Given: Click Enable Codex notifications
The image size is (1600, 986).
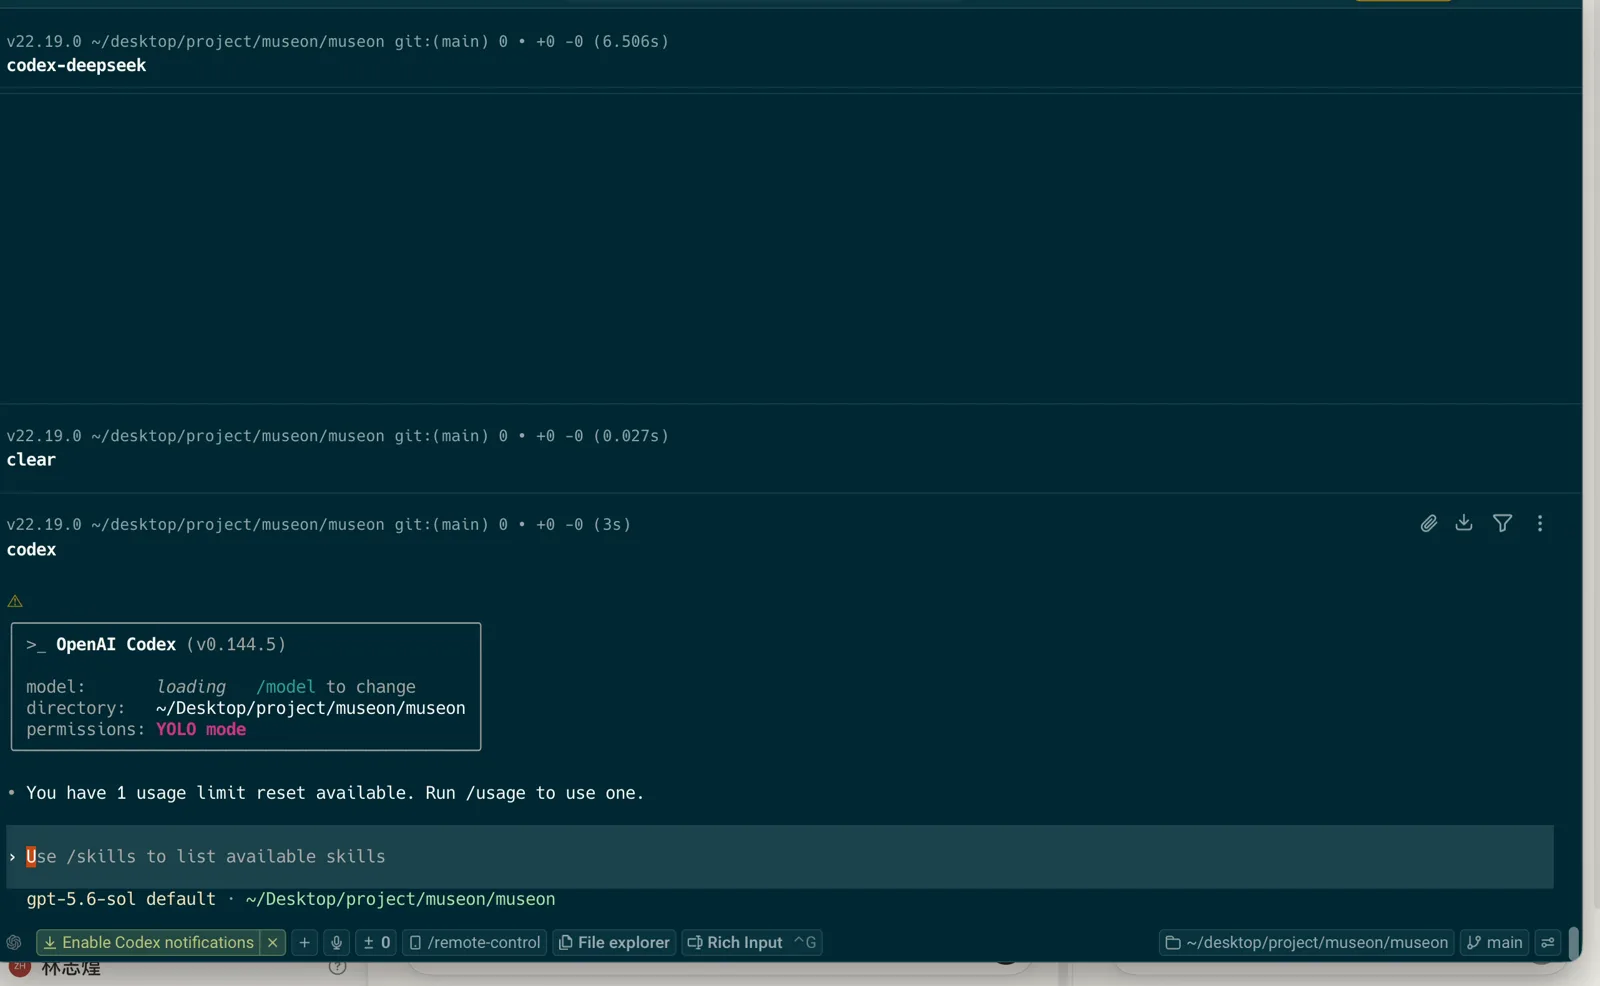Looking at the screenshot, I should click(x=148, y=942).
